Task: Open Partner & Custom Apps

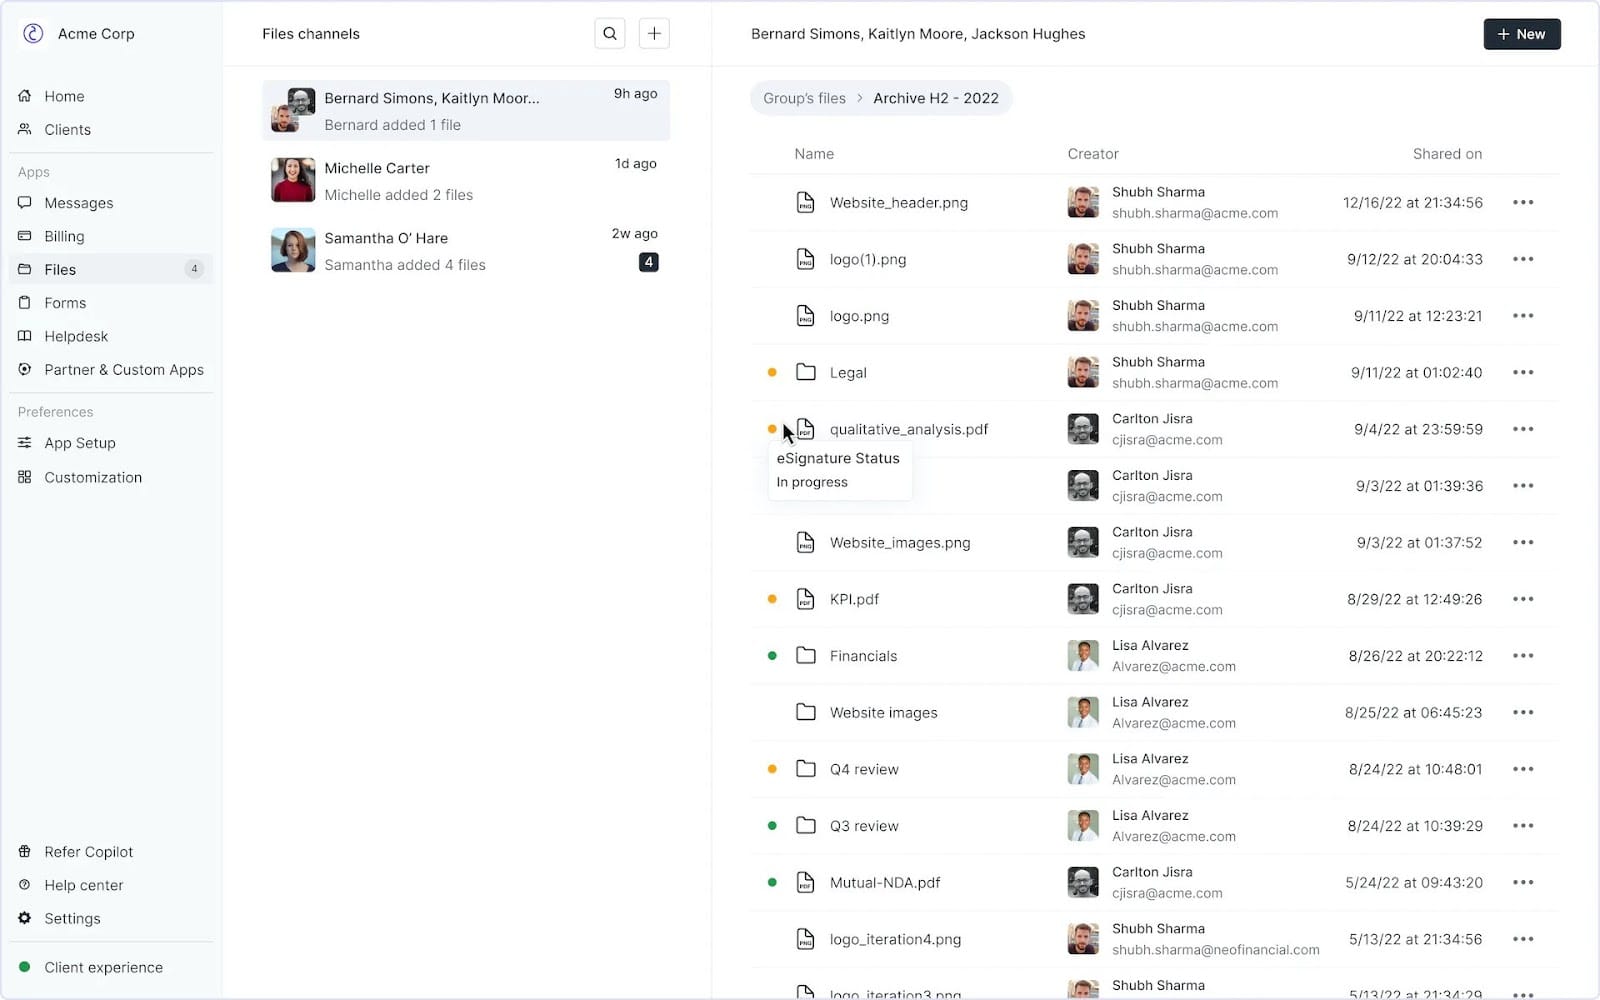Action: (123, 369)
